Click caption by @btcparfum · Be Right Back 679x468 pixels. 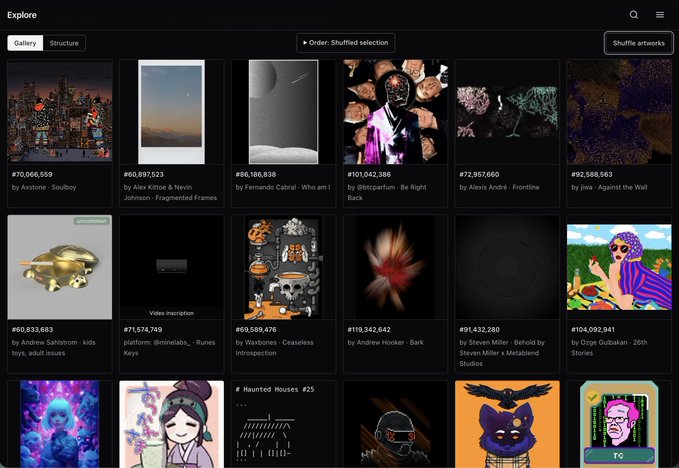tap(387, 193)
